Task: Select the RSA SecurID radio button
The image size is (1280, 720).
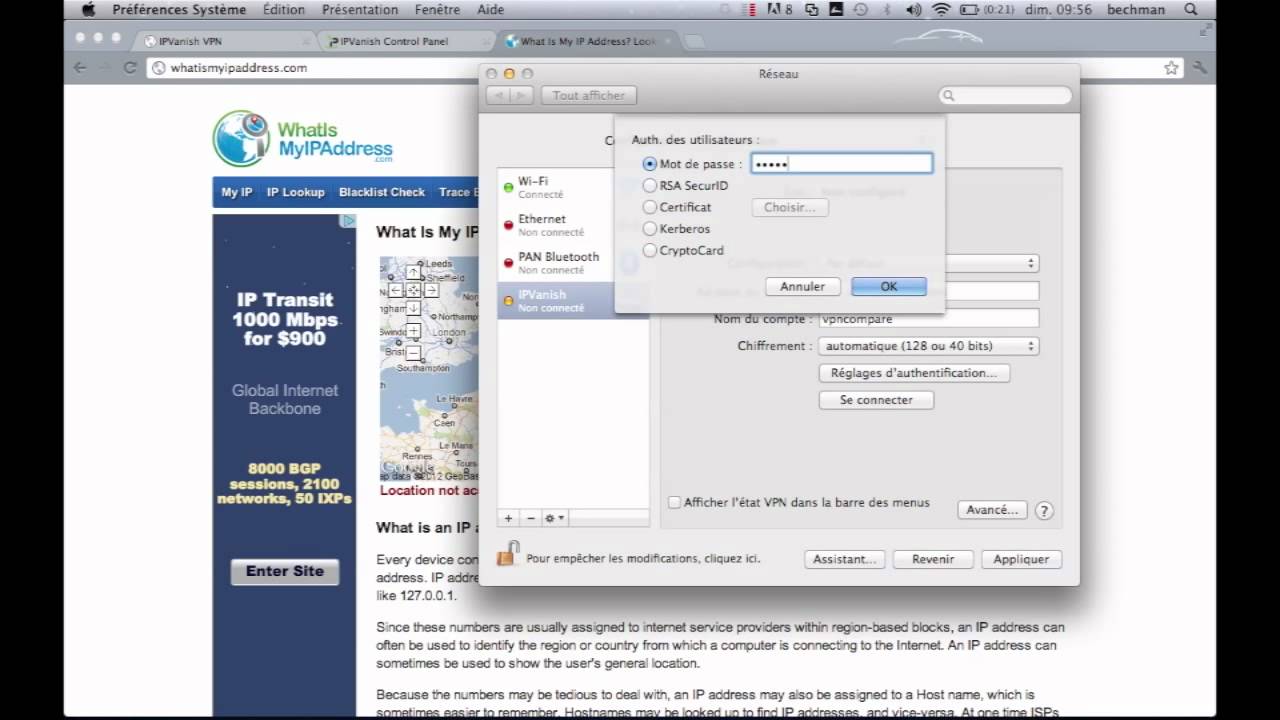Action: click(x=650, y=185)
